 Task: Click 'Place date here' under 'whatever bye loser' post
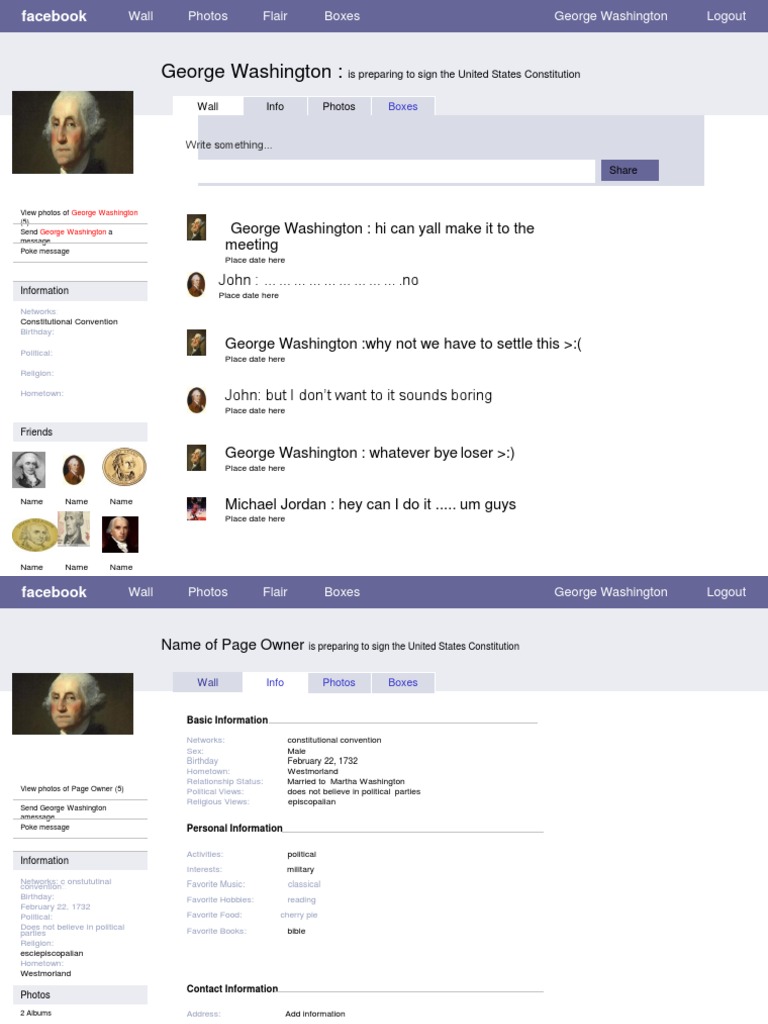pyautogui.click(x=255, y=469)
